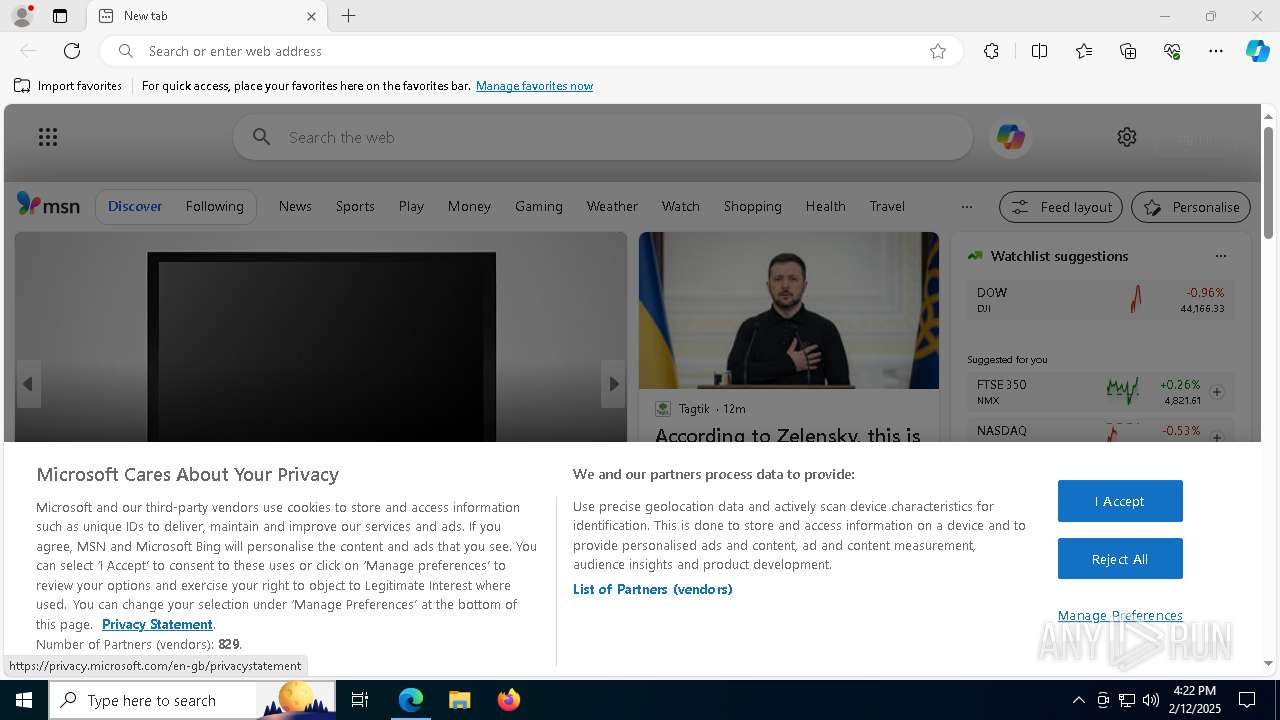
Task: Click the Personalise button
Action: (x=1191, y=207)
